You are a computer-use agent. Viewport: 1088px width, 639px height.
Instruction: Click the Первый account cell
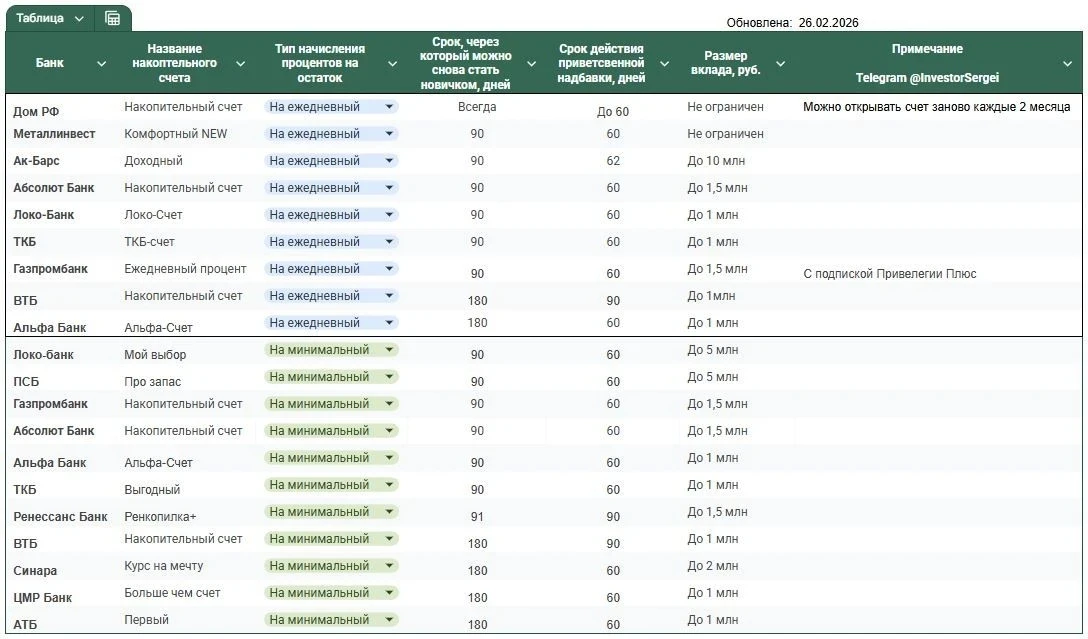tap(146, 620)
